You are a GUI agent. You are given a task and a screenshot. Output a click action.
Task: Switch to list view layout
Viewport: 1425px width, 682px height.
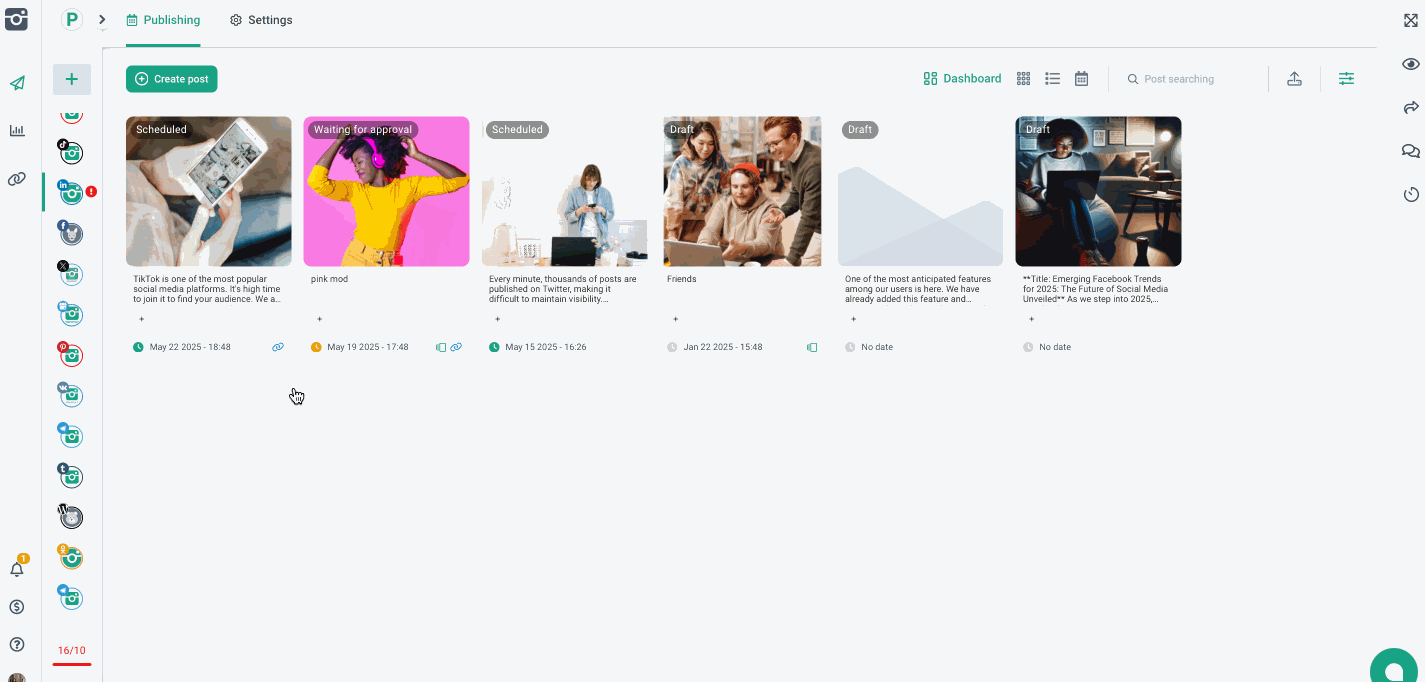(1052, 79)
